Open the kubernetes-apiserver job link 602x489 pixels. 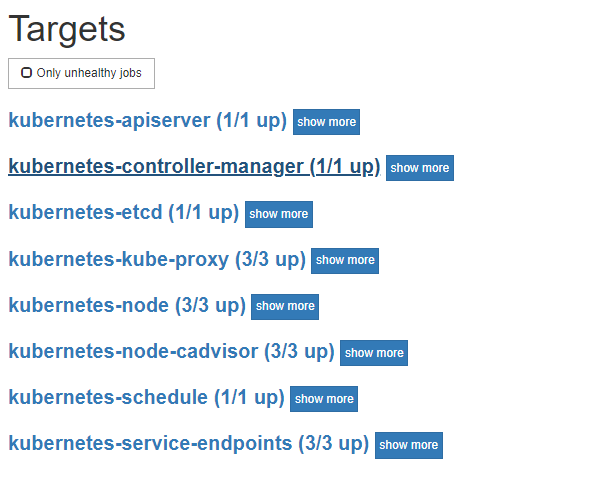click(109, 121)
